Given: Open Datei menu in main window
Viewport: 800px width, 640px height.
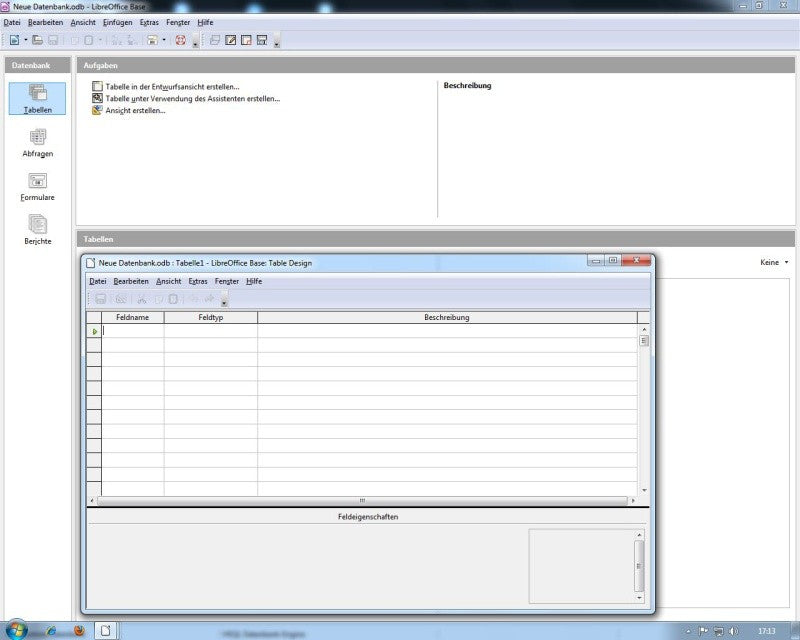Looking at the screenshot, I should click(12, 22).
